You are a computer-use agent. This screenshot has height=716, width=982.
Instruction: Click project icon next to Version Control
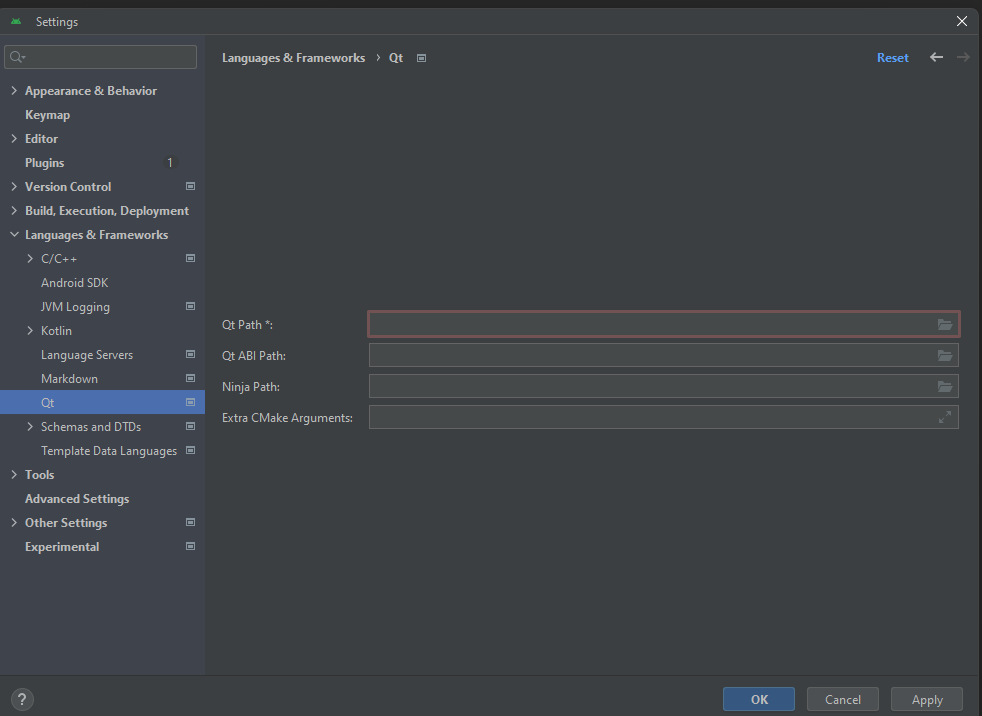point(190,186)
